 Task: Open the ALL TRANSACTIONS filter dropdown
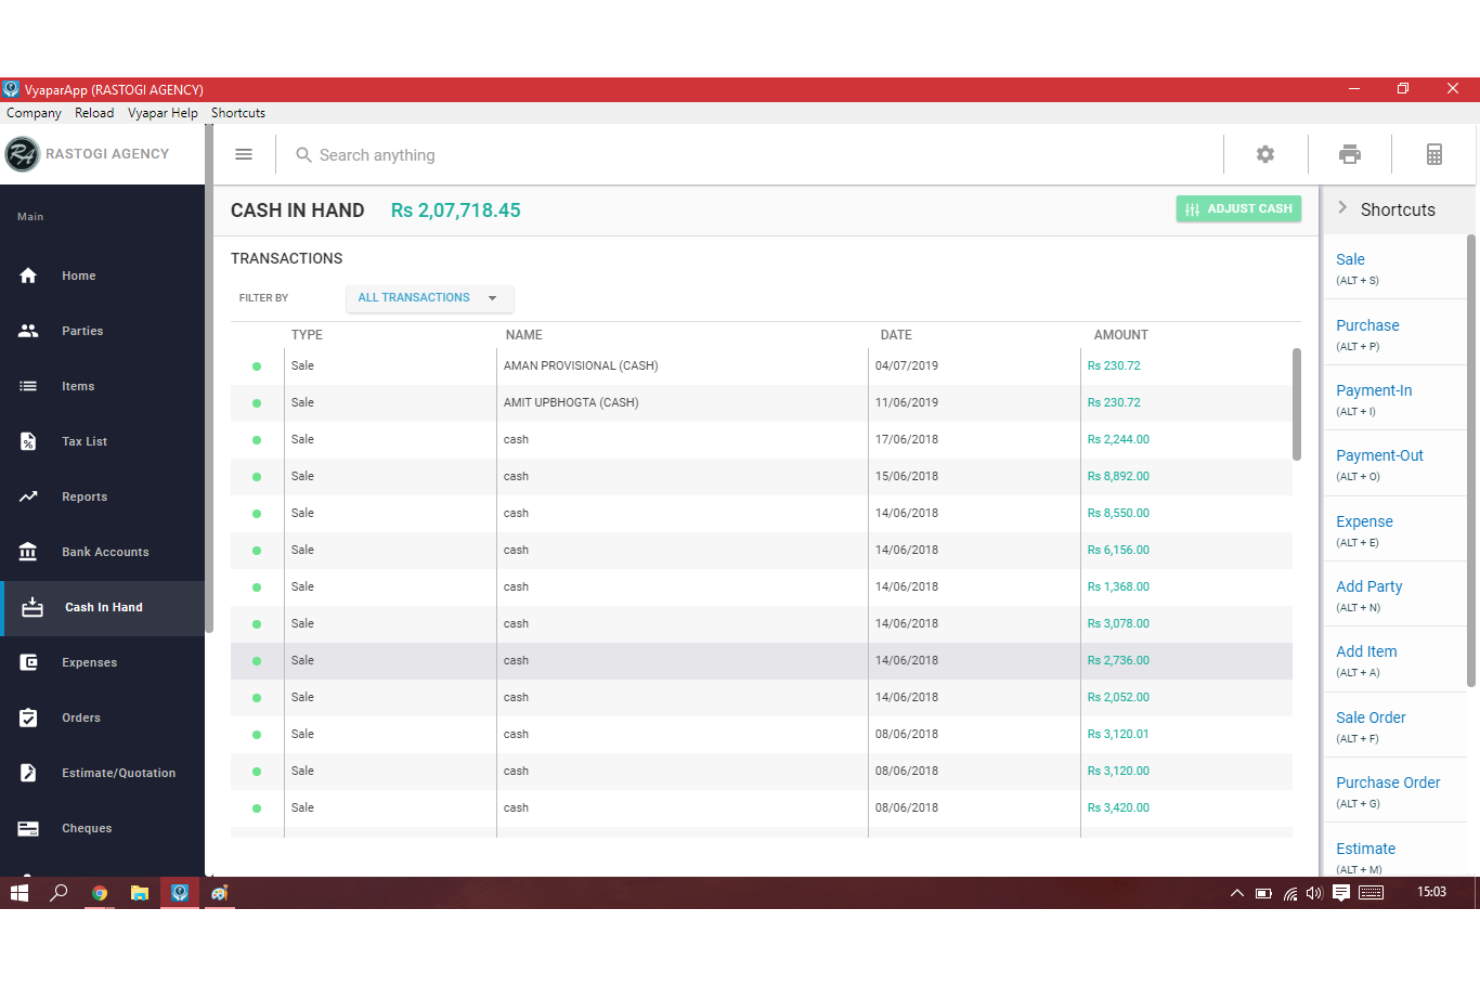pos(429,297)
